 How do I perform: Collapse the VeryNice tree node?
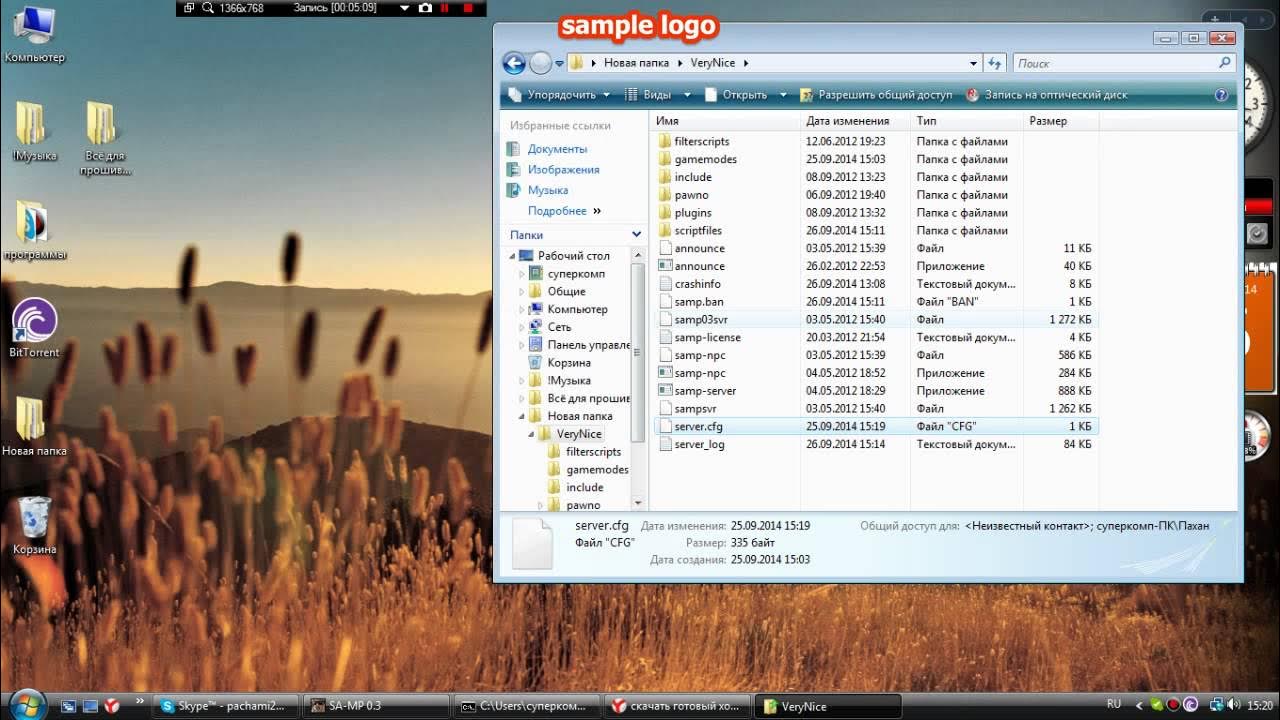(x=531, y=434)
